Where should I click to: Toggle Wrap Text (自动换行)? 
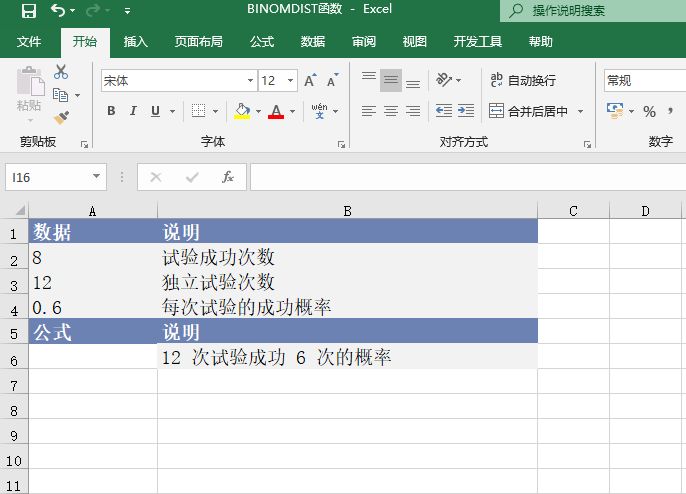[x=523, y=80]
